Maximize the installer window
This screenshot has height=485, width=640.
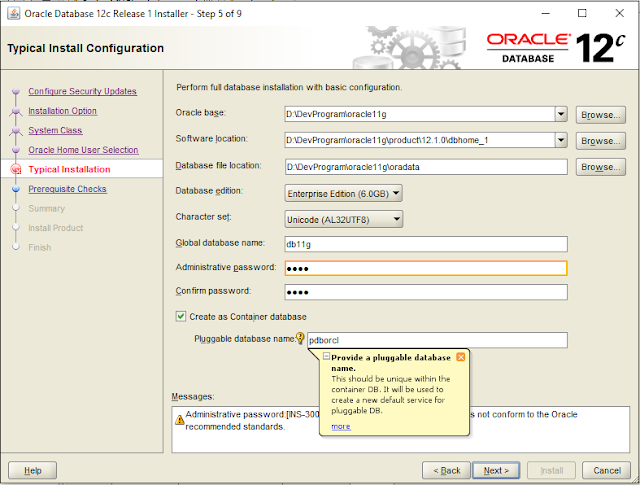coord(582,13)
